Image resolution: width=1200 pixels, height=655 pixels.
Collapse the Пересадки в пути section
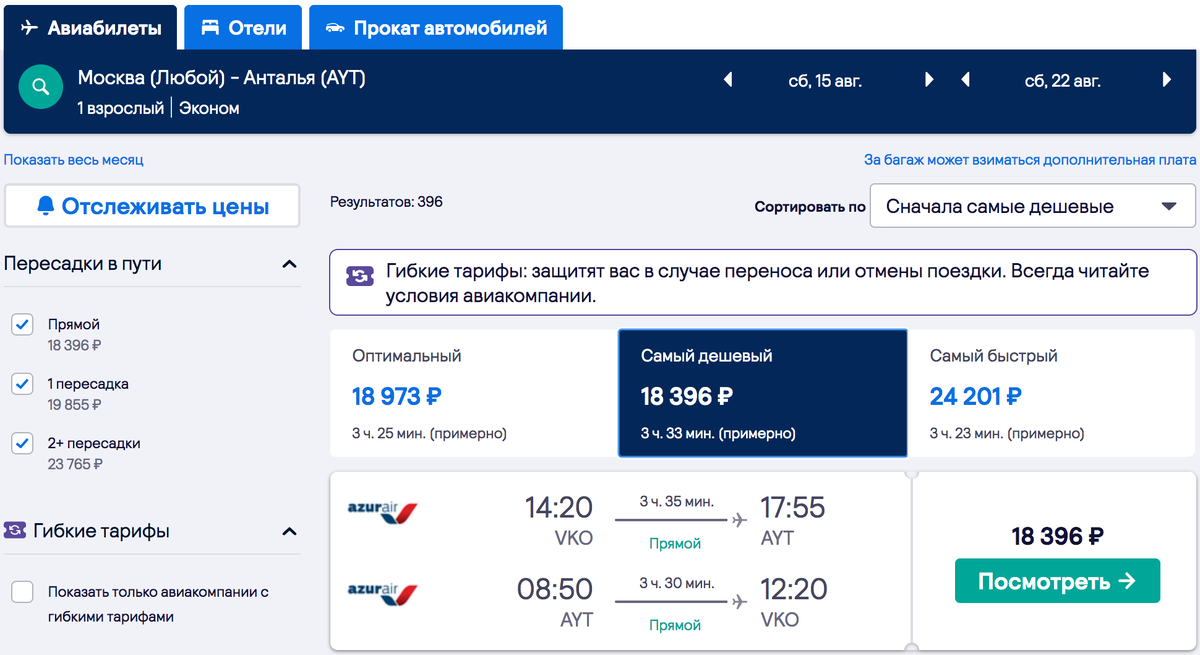pyautogui.click(x=289, y=264)
